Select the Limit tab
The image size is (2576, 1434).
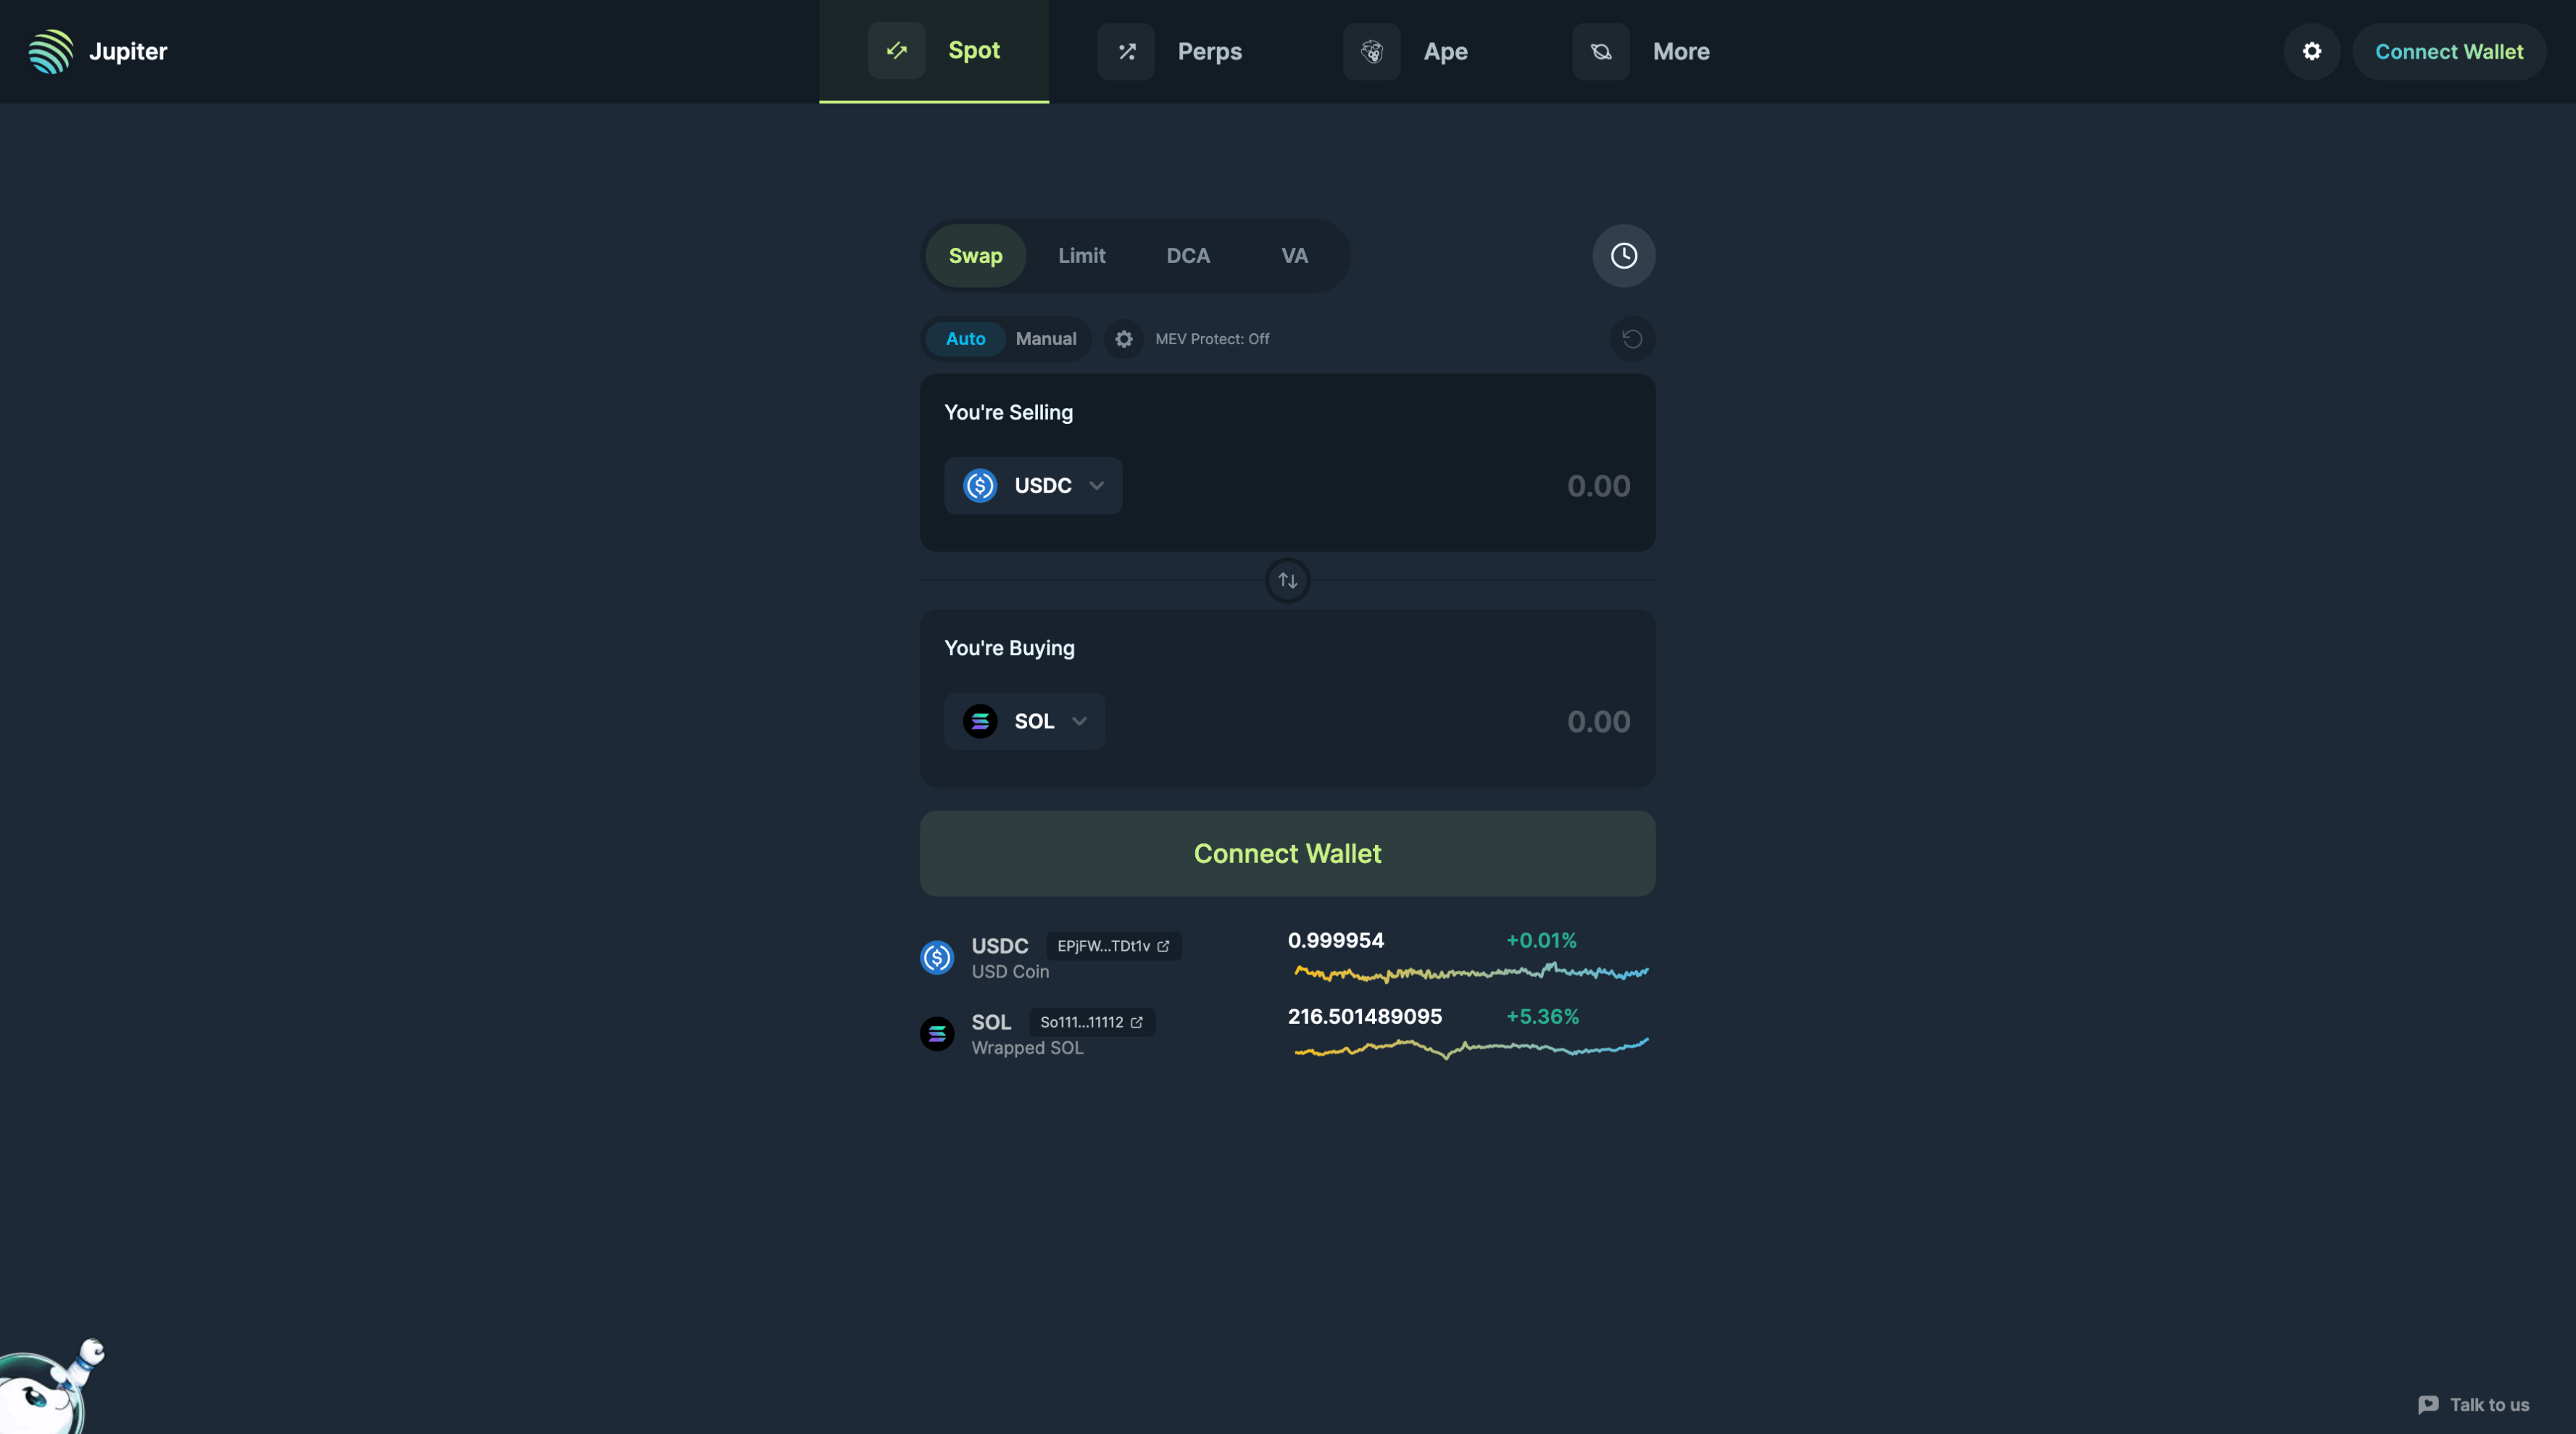click(x=1082, y=255)
